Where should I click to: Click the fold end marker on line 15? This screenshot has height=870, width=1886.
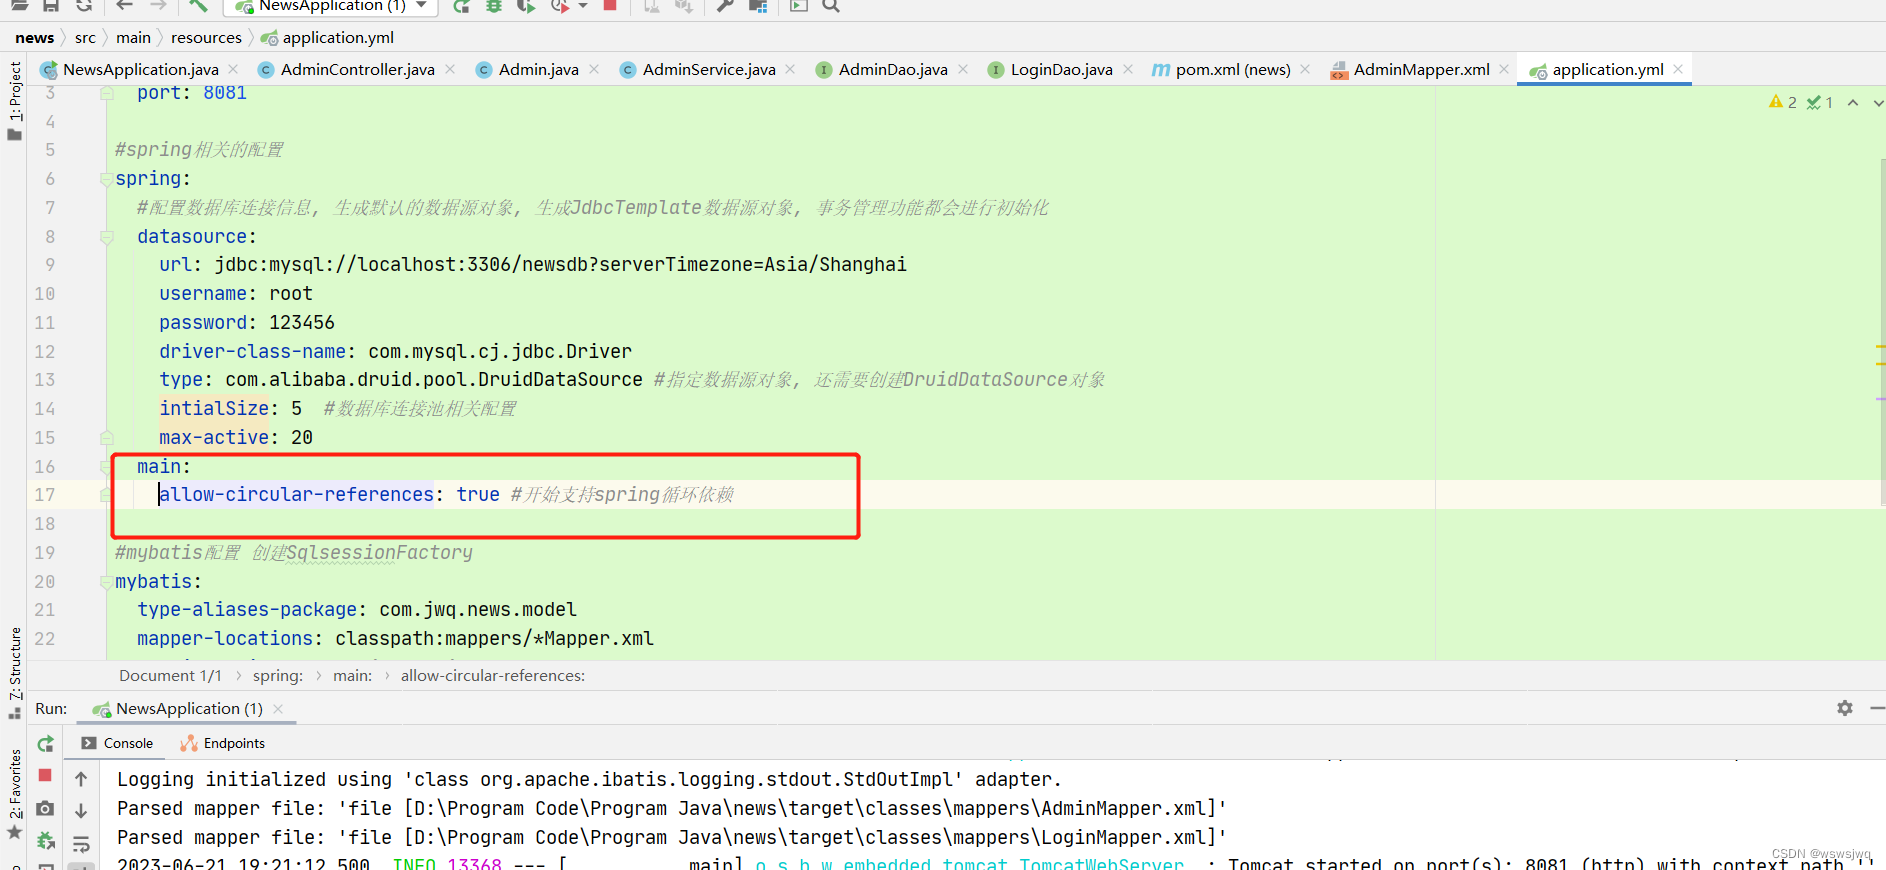pyautogui.click(x=106, y=438)
